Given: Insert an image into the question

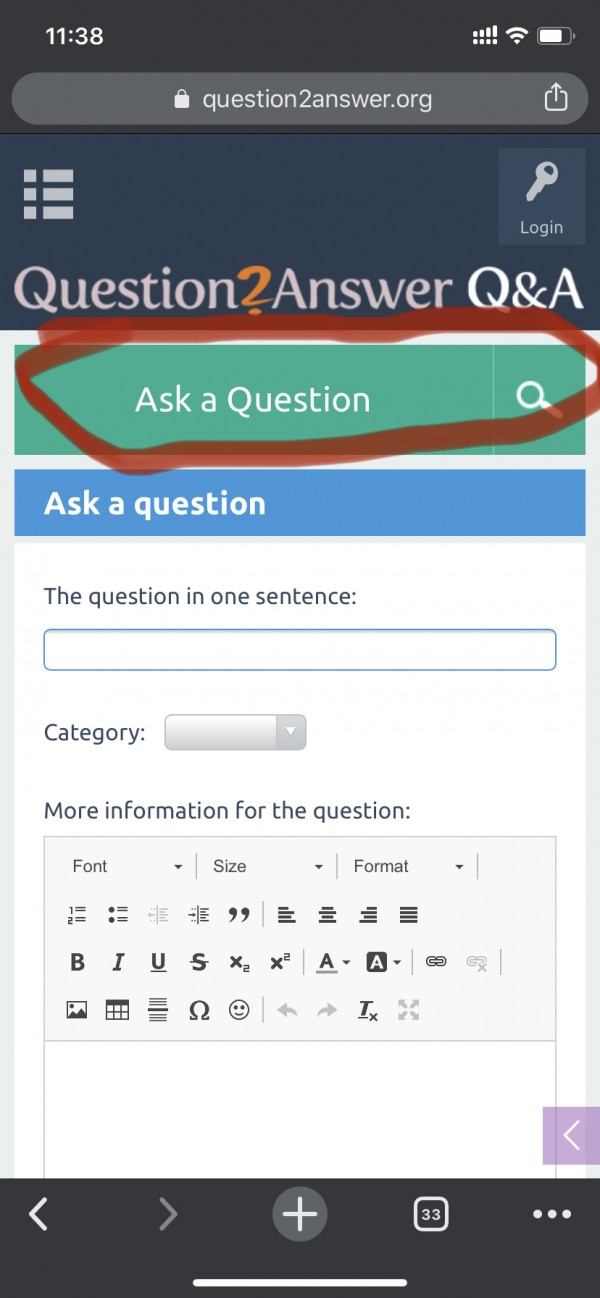Looking at the screenshot, I should (78, 1010).
